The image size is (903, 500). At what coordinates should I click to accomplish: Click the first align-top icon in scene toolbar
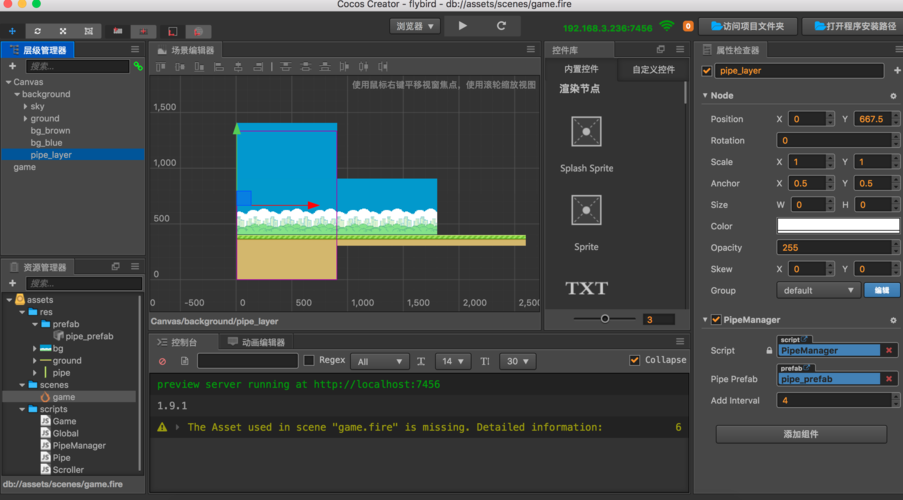(161, 67)
